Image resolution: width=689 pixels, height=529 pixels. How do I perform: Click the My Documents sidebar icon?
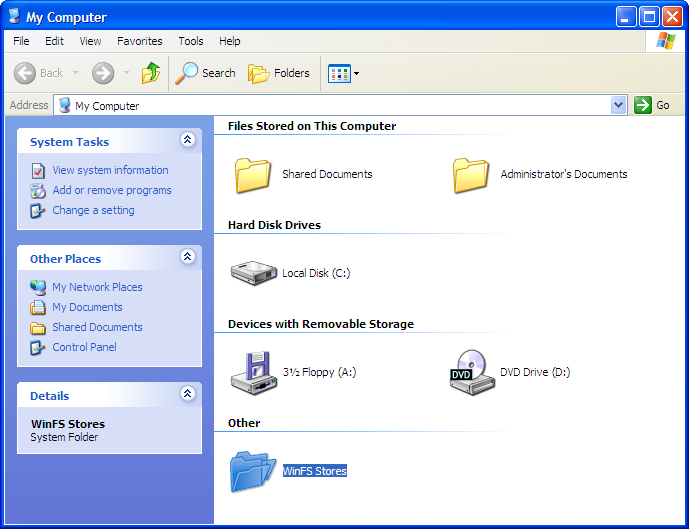[x=38, y=308]
